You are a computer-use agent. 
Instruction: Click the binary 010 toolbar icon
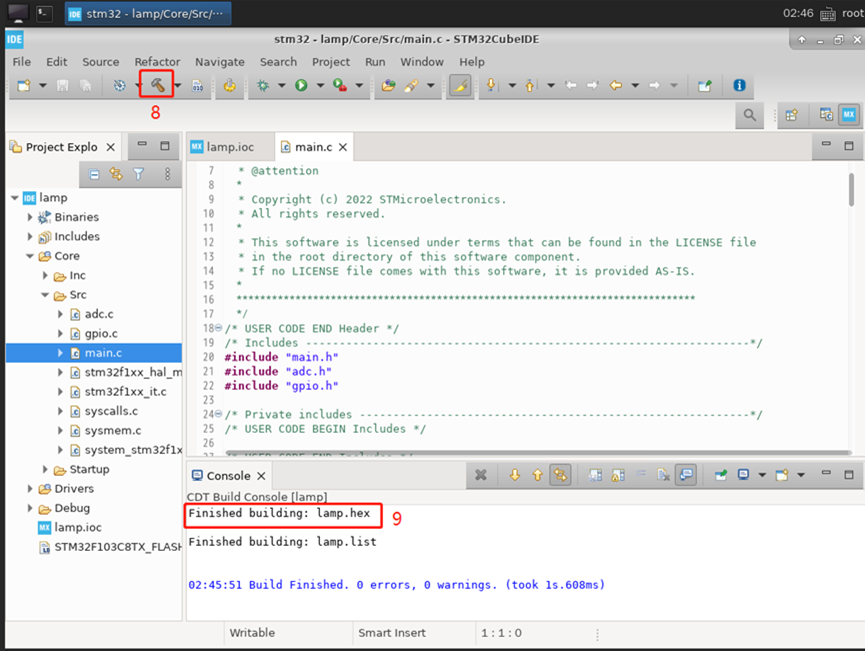point(197,86)
